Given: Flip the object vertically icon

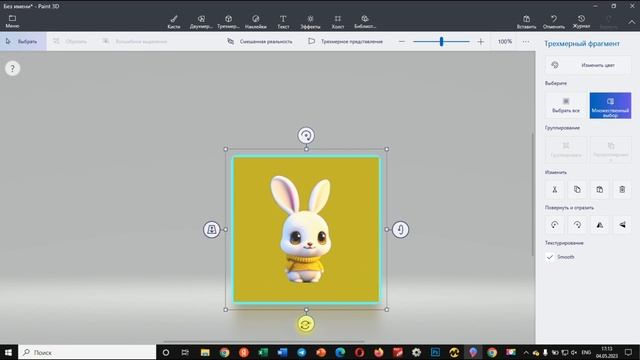Looking at the screenshot, I should 622,225.
